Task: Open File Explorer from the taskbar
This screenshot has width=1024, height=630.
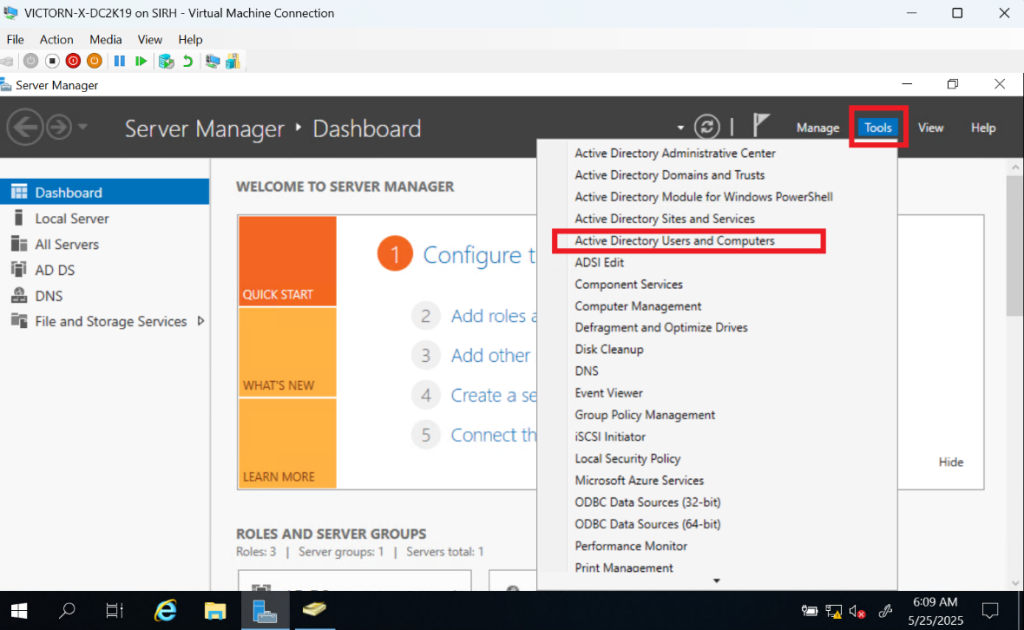Action: [215, 610]
